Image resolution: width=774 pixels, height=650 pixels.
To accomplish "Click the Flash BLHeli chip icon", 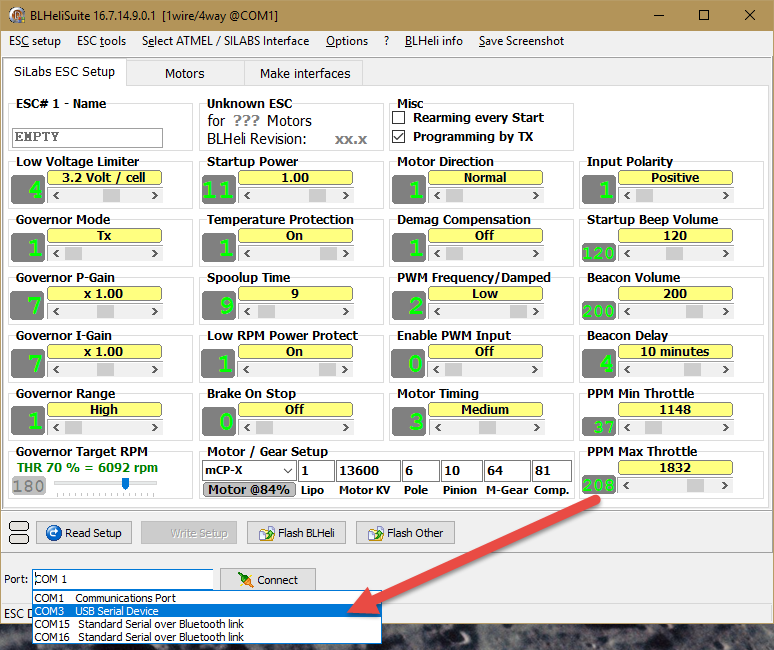I will click(267, 534).
